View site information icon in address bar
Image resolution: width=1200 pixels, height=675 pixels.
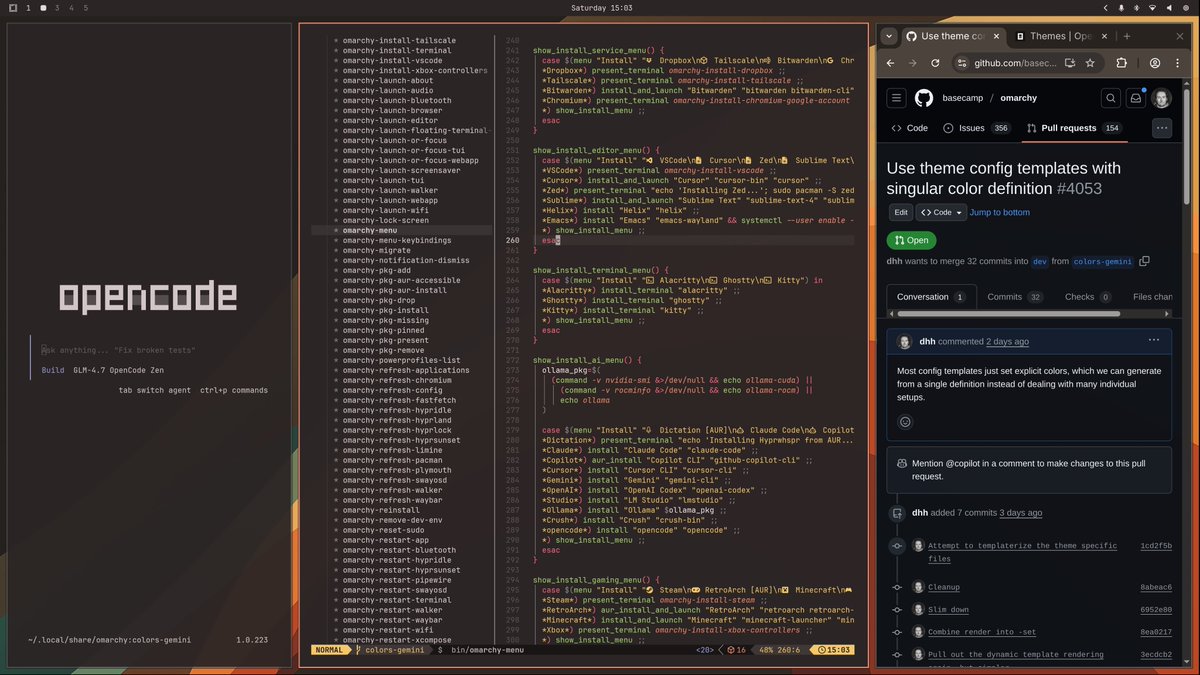point(961,62)
